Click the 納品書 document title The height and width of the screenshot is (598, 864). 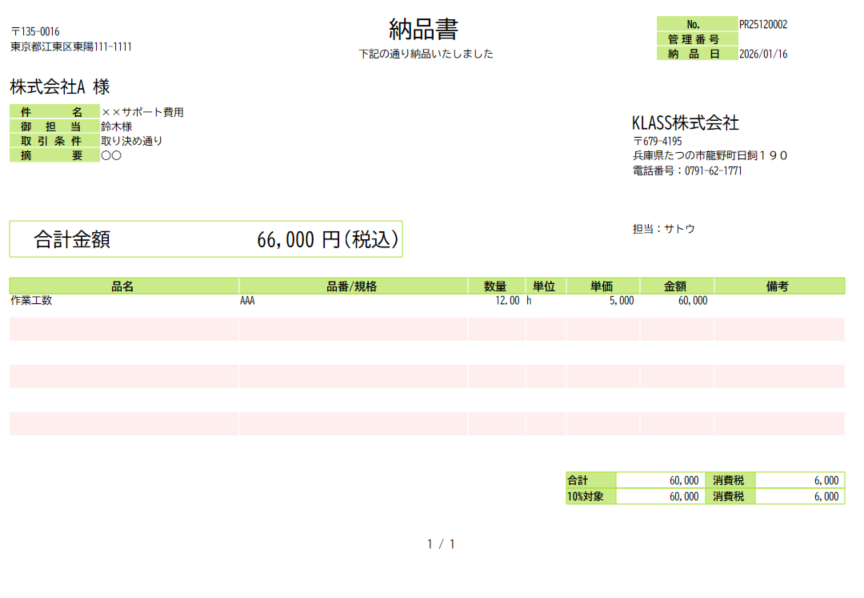(425, 29)
